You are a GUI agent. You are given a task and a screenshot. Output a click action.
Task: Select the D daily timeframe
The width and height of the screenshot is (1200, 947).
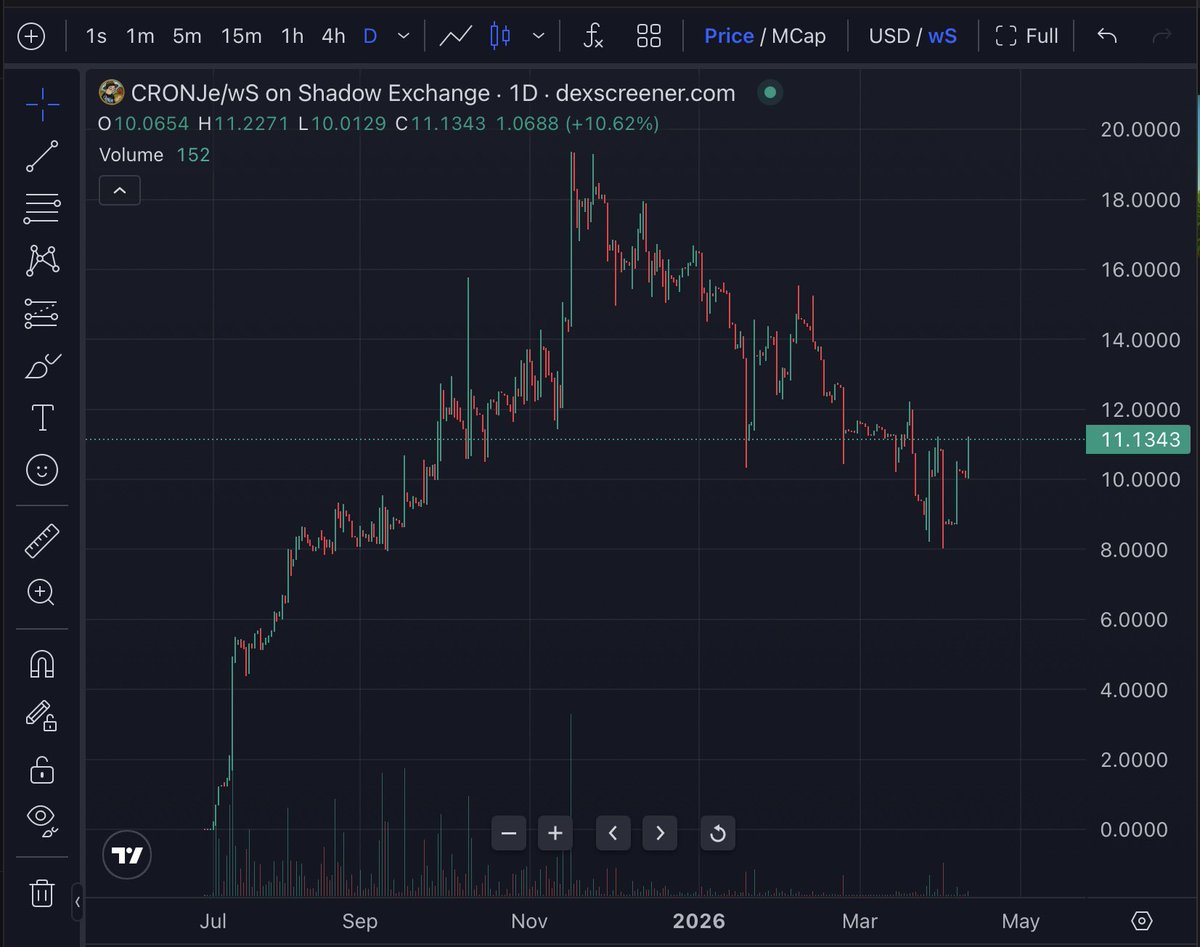click(x=370, y=36)
